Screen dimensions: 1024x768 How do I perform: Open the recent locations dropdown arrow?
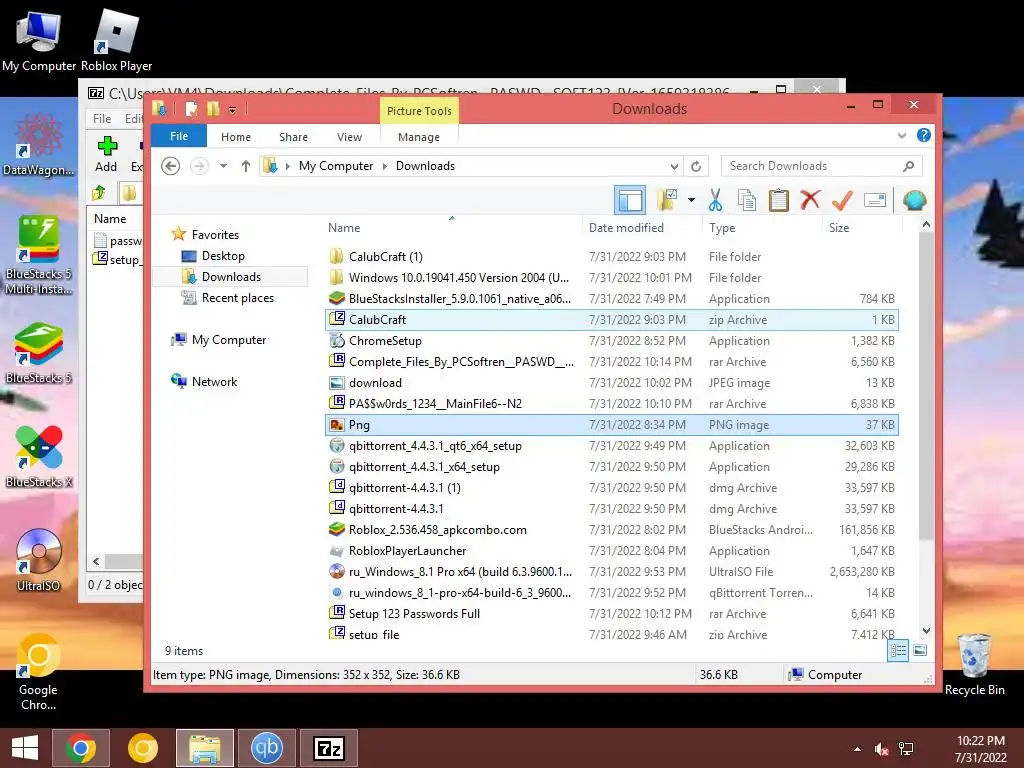point(223,166)
